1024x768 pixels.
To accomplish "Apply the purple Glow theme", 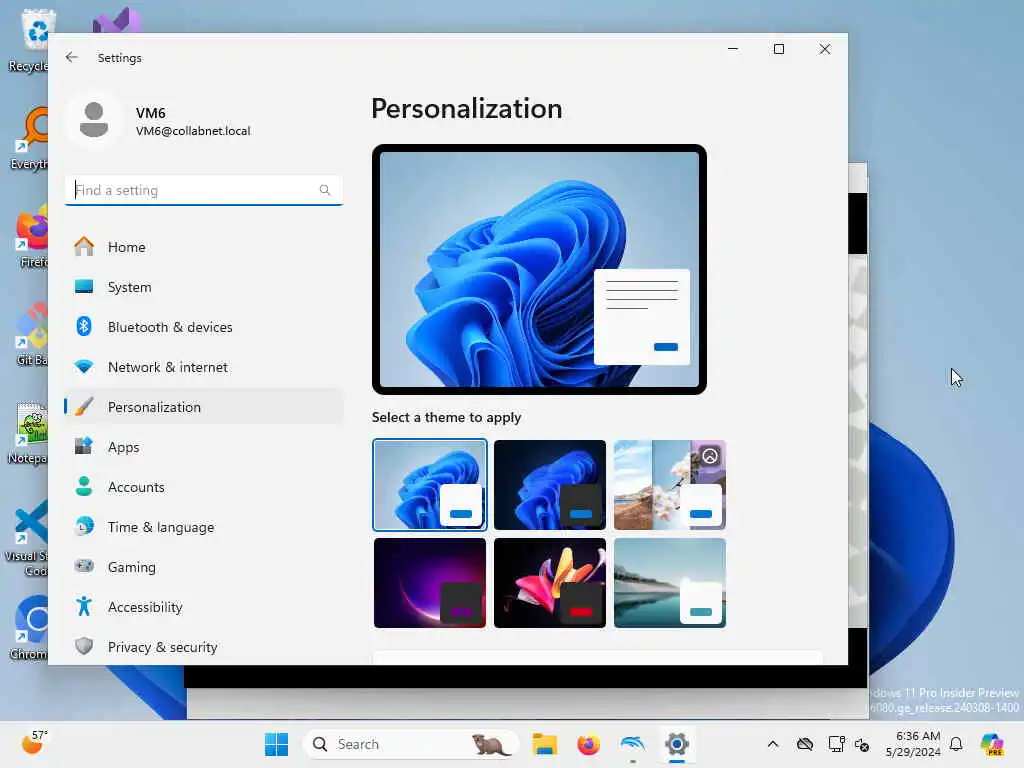I will pyautogui.click(x=430, y=583).
